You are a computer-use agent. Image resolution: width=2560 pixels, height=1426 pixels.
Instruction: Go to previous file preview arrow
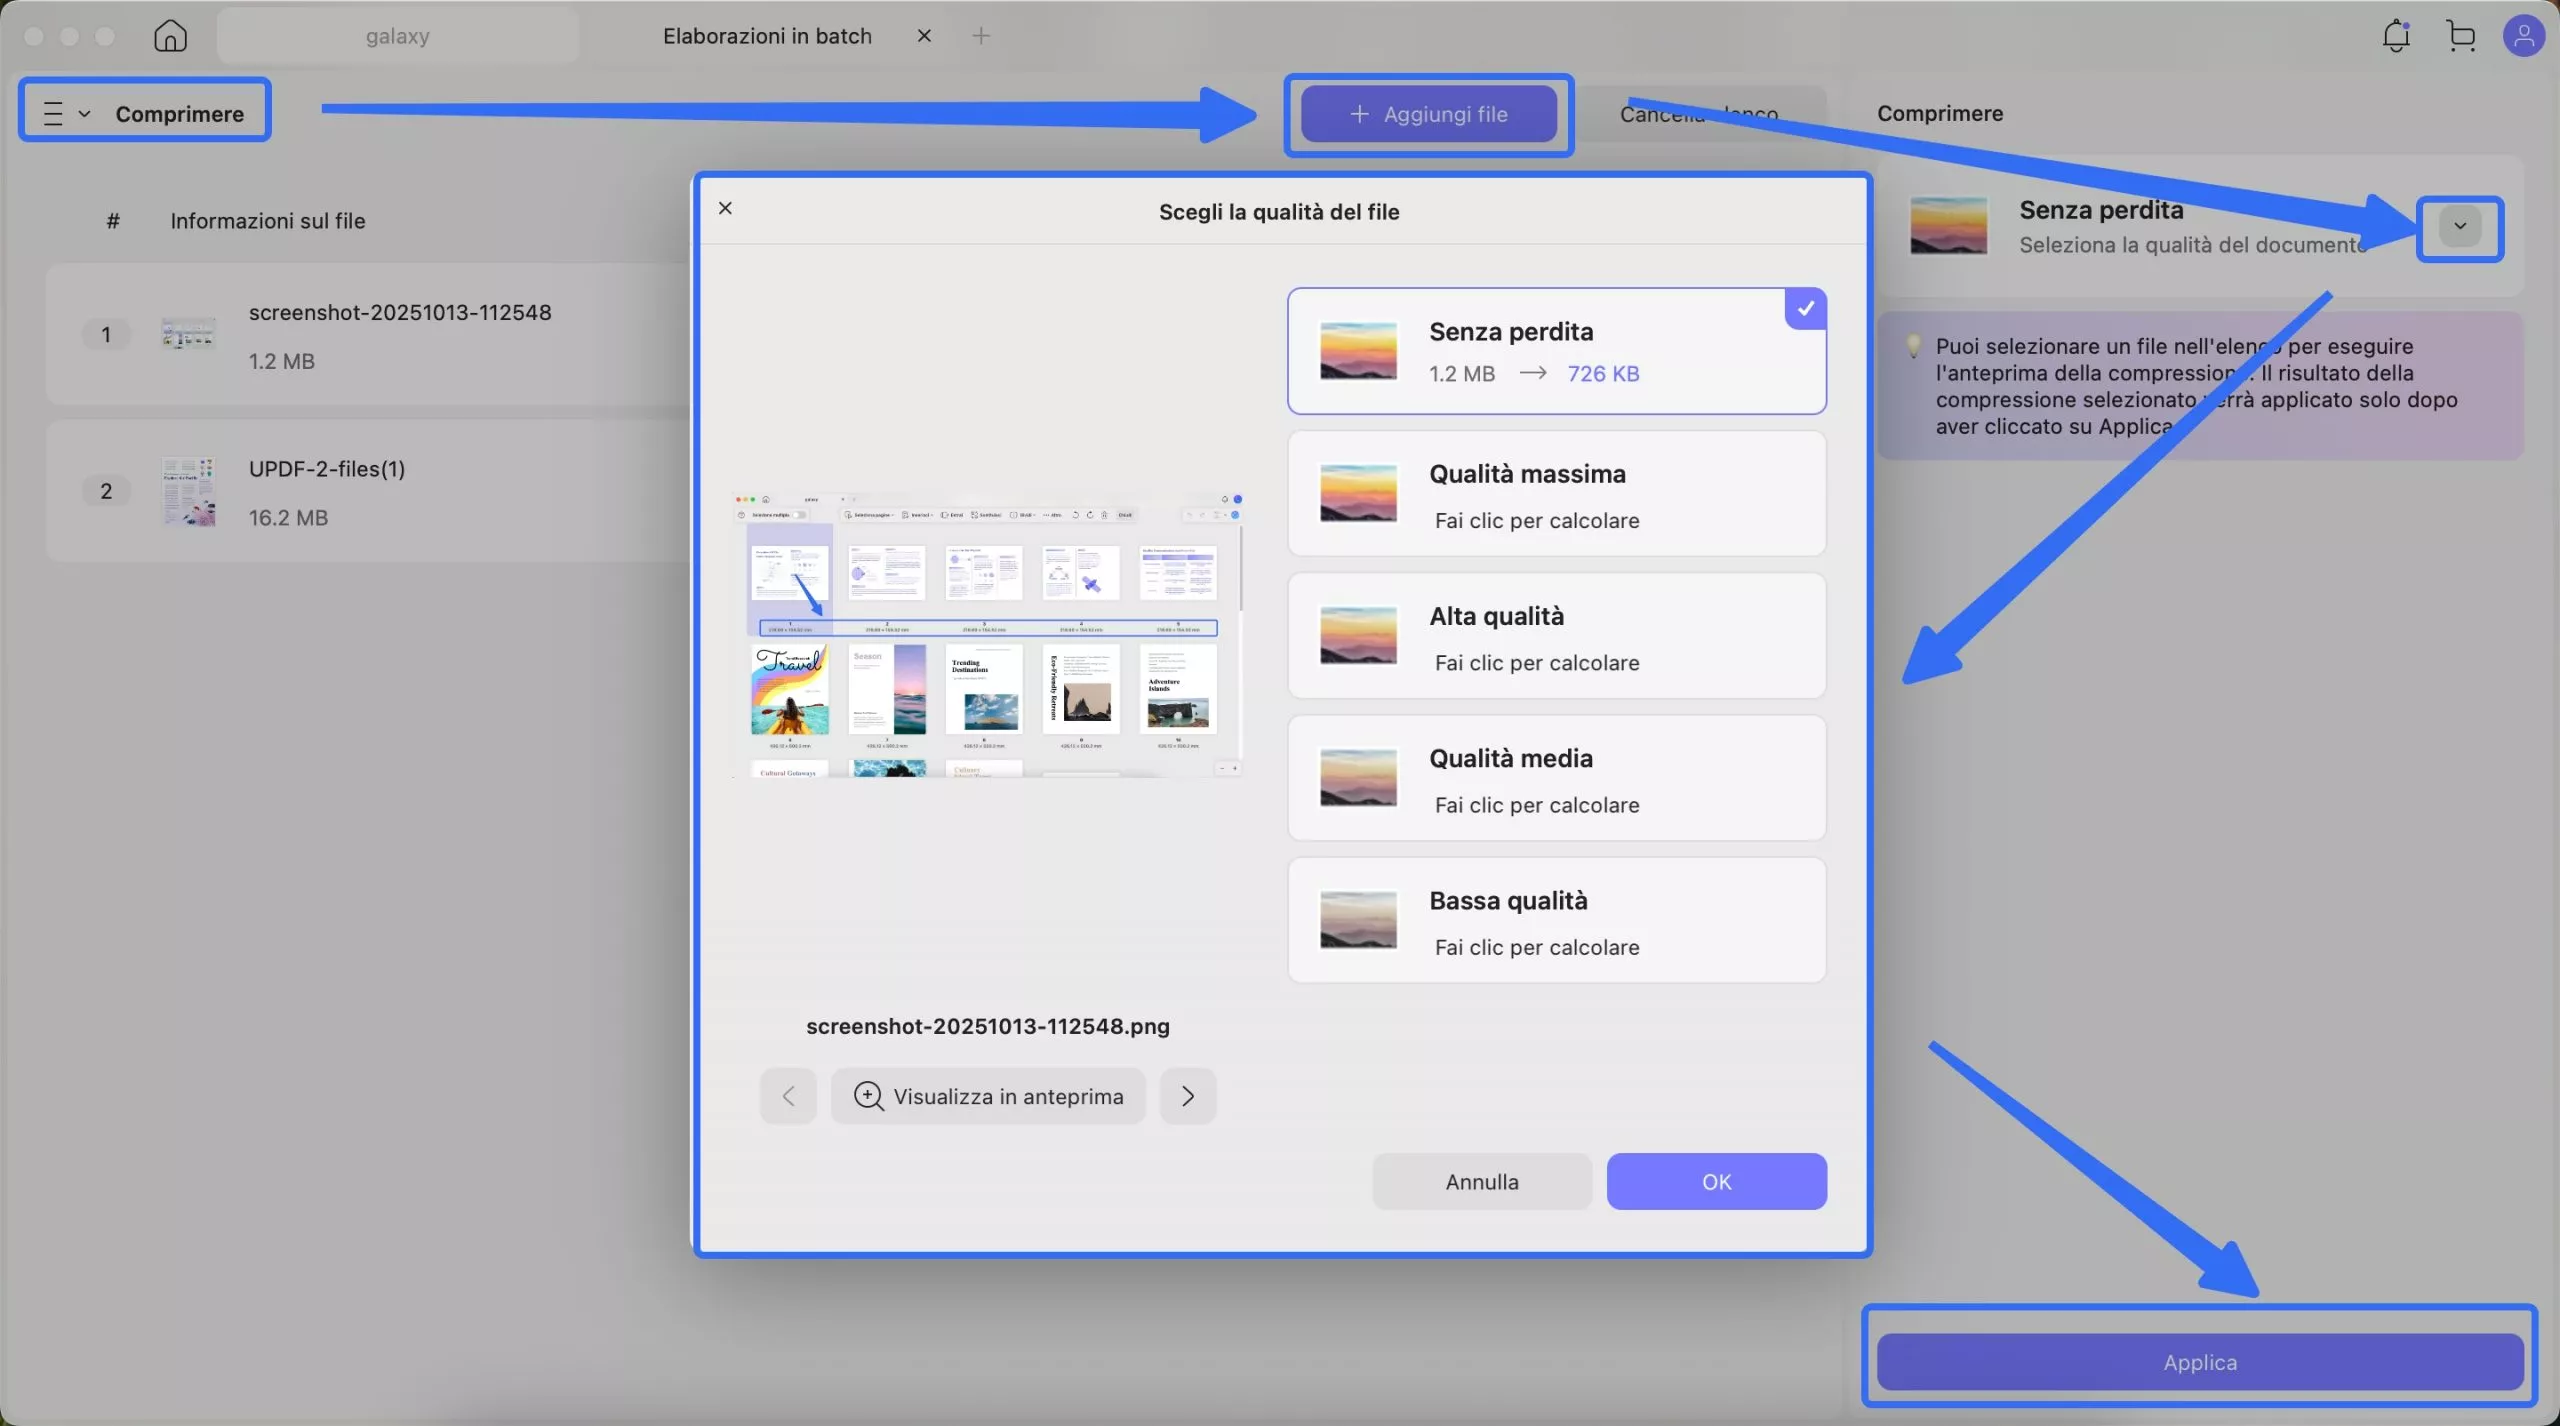788,1096
